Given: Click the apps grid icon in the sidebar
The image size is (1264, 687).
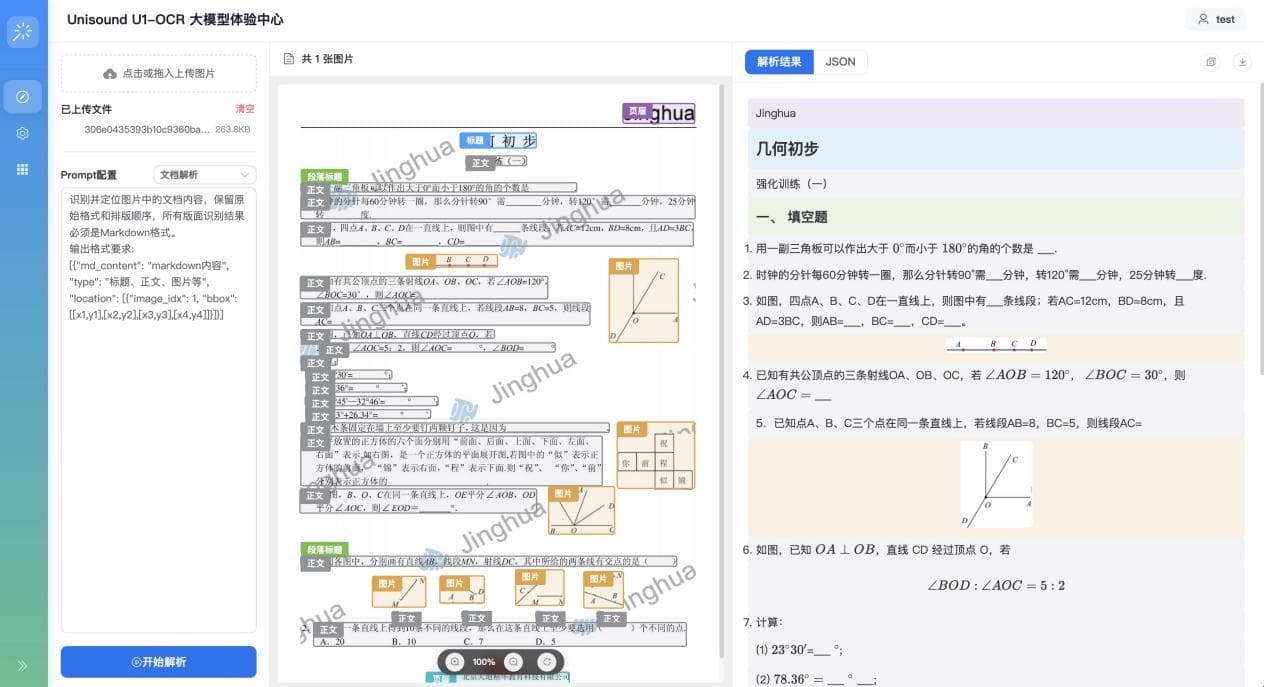Looking at the screenshot, I should pyautogui.click(x=22, y=169).
